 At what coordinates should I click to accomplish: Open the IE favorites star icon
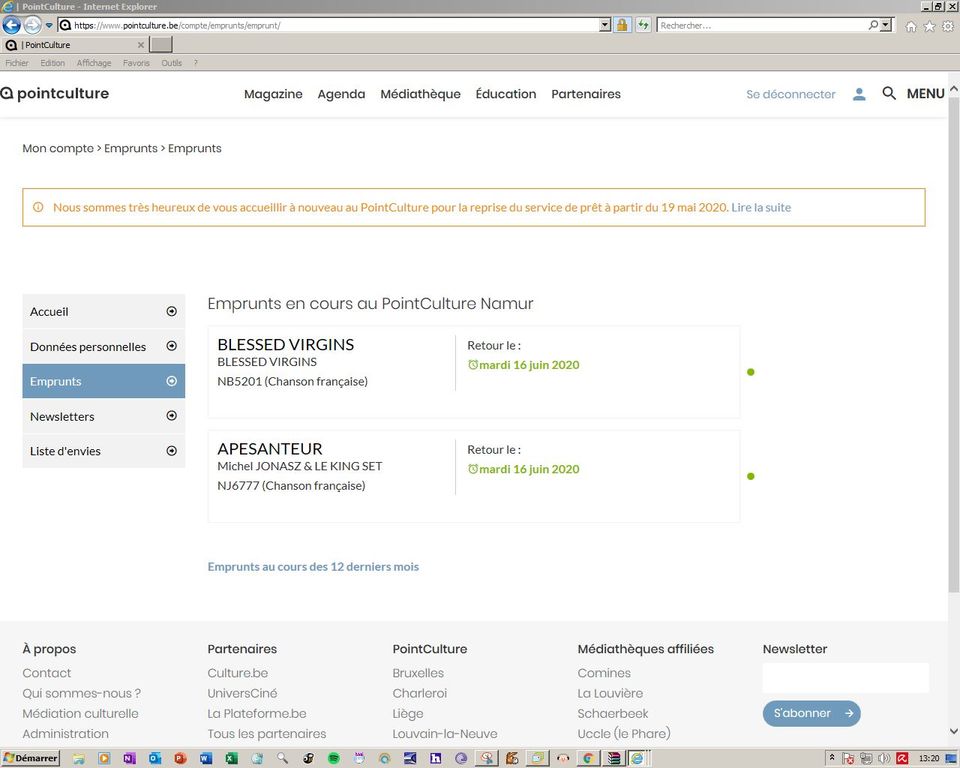(x=929, y=26)
